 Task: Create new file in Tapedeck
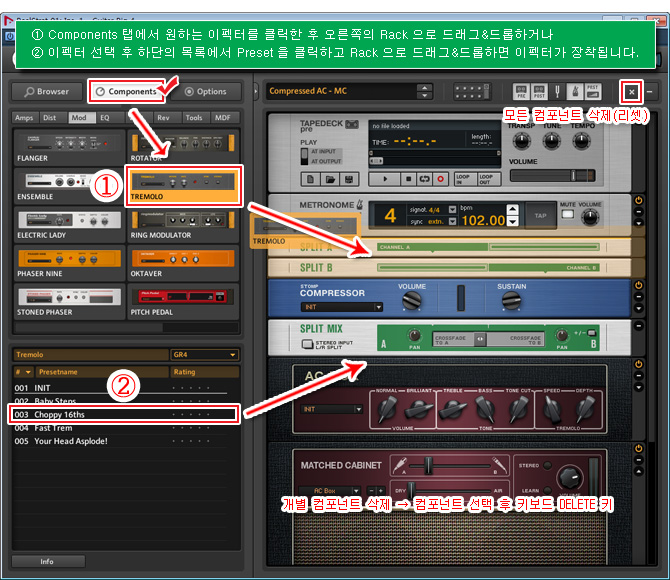click(311, 179)
